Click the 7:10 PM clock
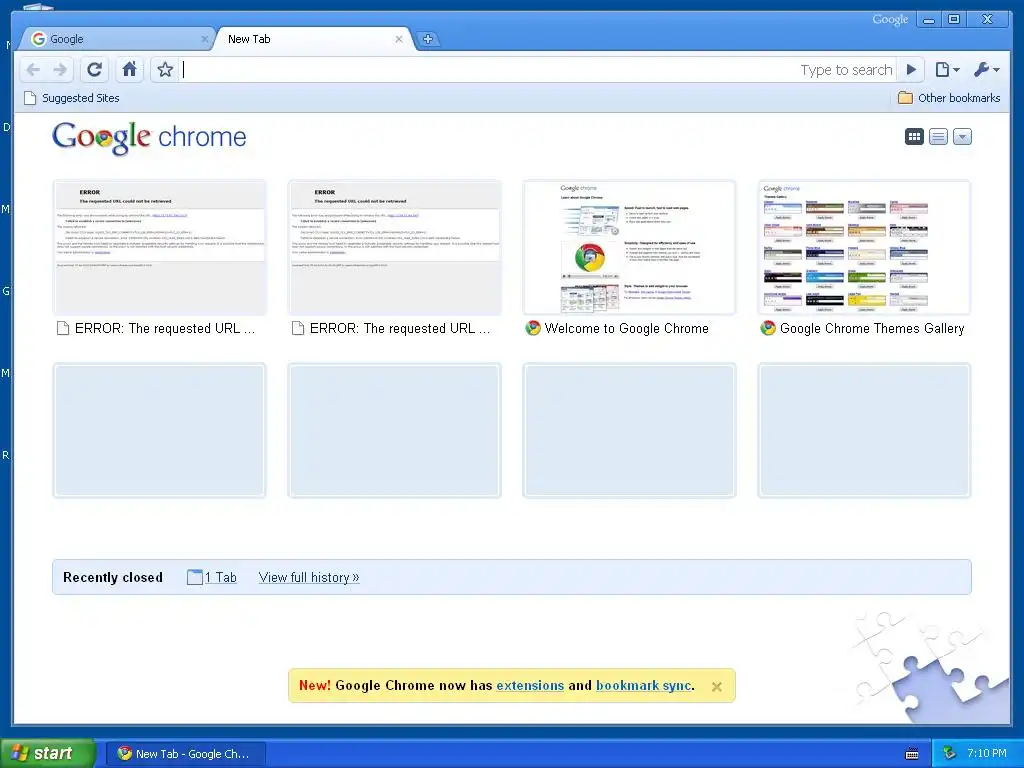The image size is (1024, 768). point(987,754)
